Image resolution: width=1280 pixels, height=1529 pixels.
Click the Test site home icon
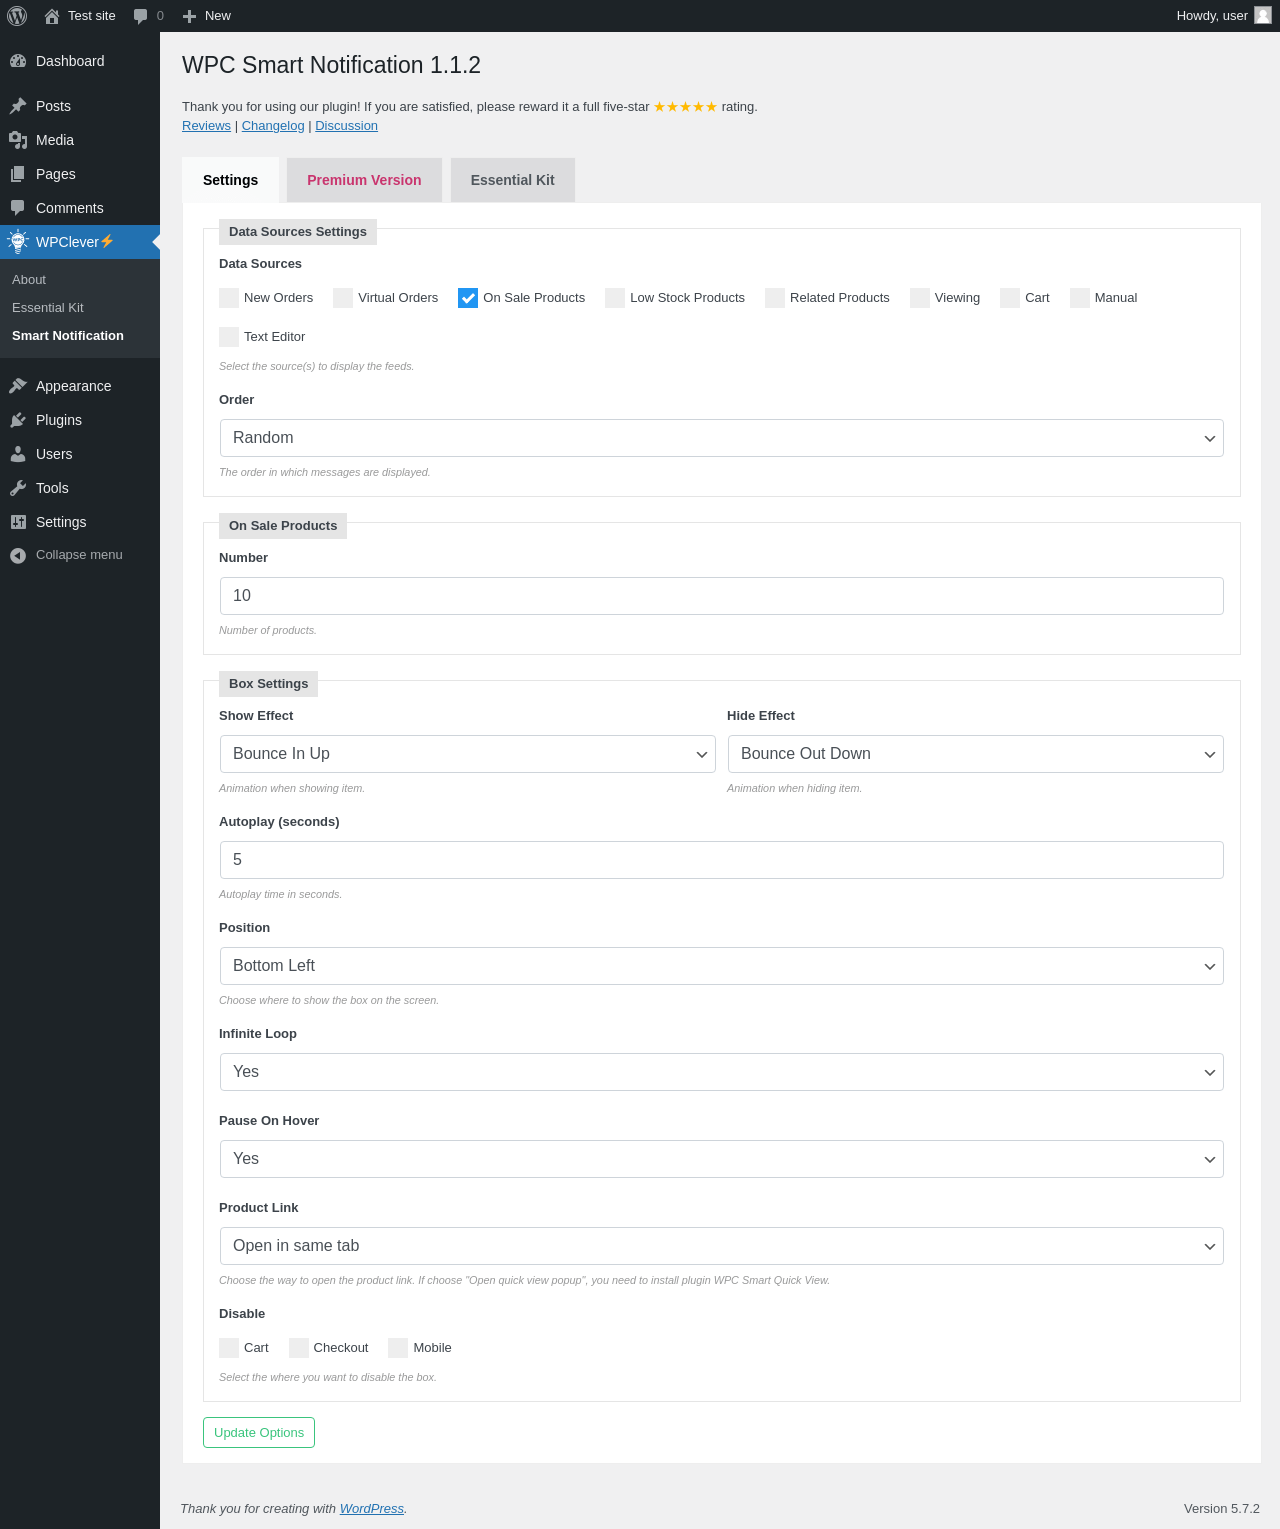click(52, 16)
